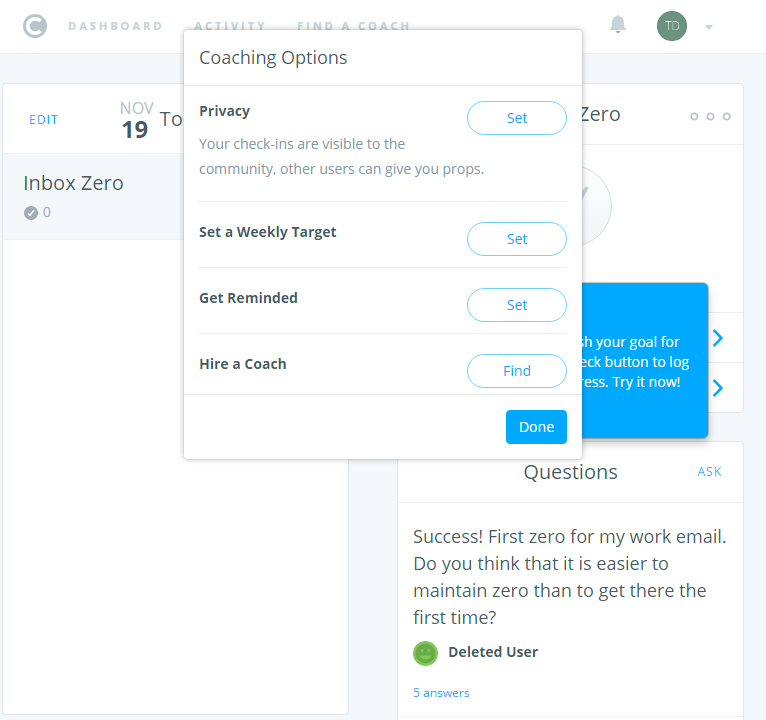Open the notifications bell
Viewport: 766px width, 720px height.
618,25
